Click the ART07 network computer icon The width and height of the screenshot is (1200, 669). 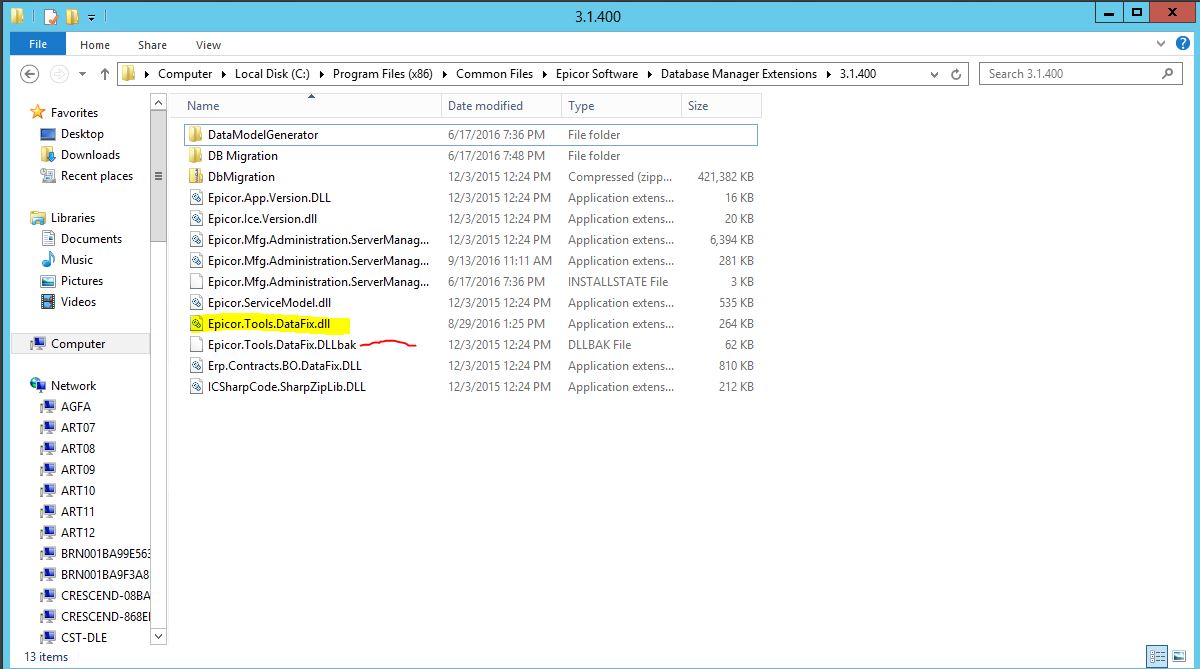[x=48, y=428]
